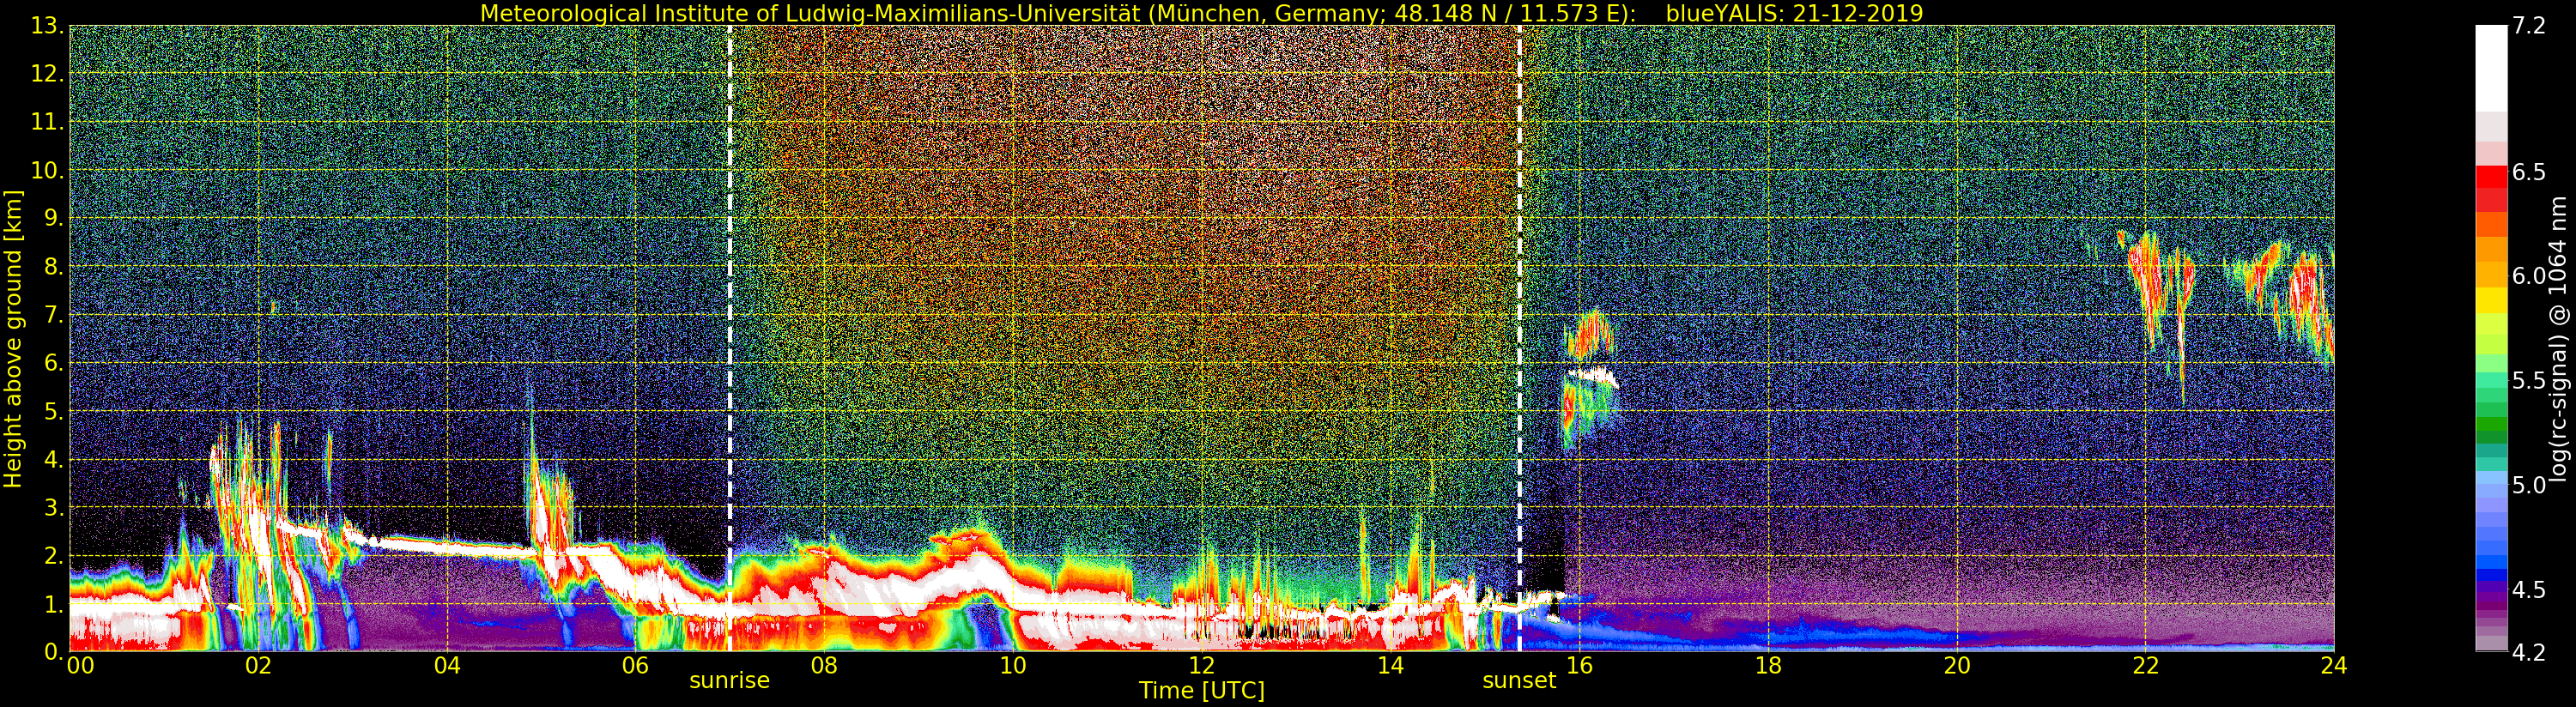Image resolution: width=2576 pixels, height=707 pixels.
Task: Click the 'sunset' label below the time axis
Action: 1519,681
